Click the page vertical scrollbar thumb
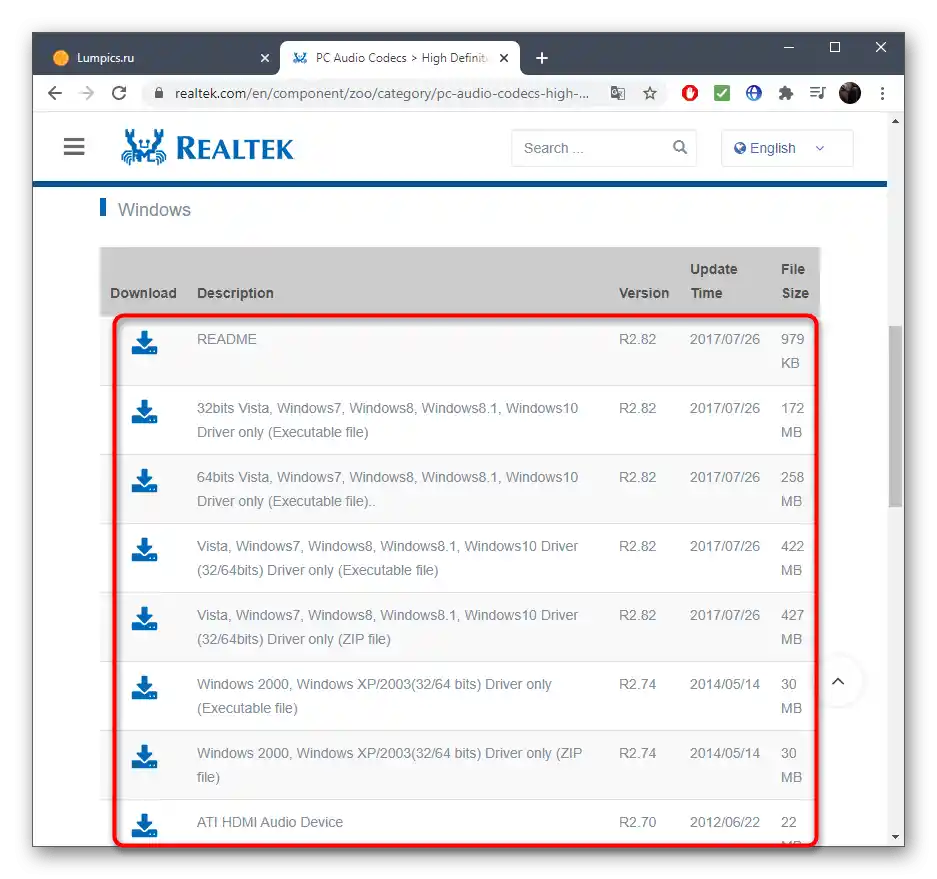Screen dimensions: 937x879 [895, 416]
